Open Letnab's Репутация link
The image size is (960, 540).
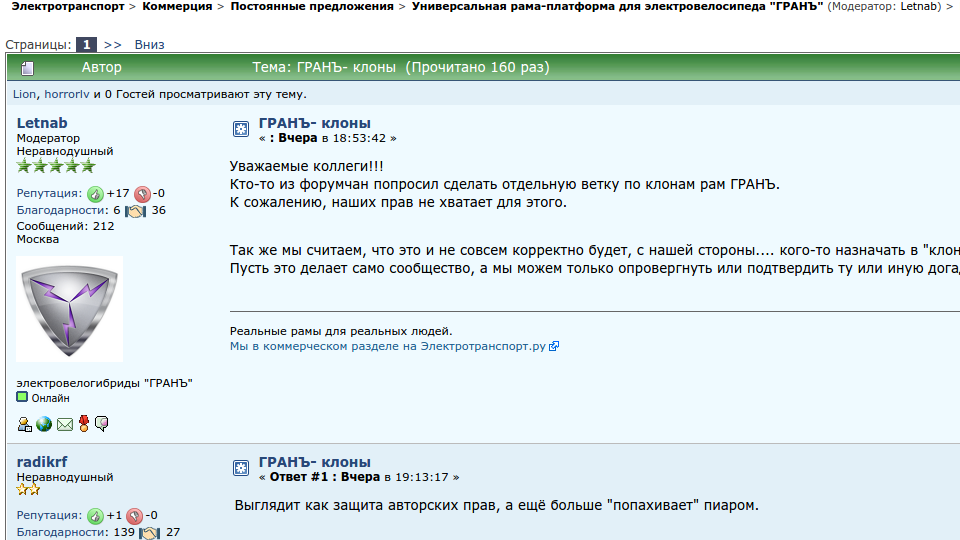[x=49, y=193]
